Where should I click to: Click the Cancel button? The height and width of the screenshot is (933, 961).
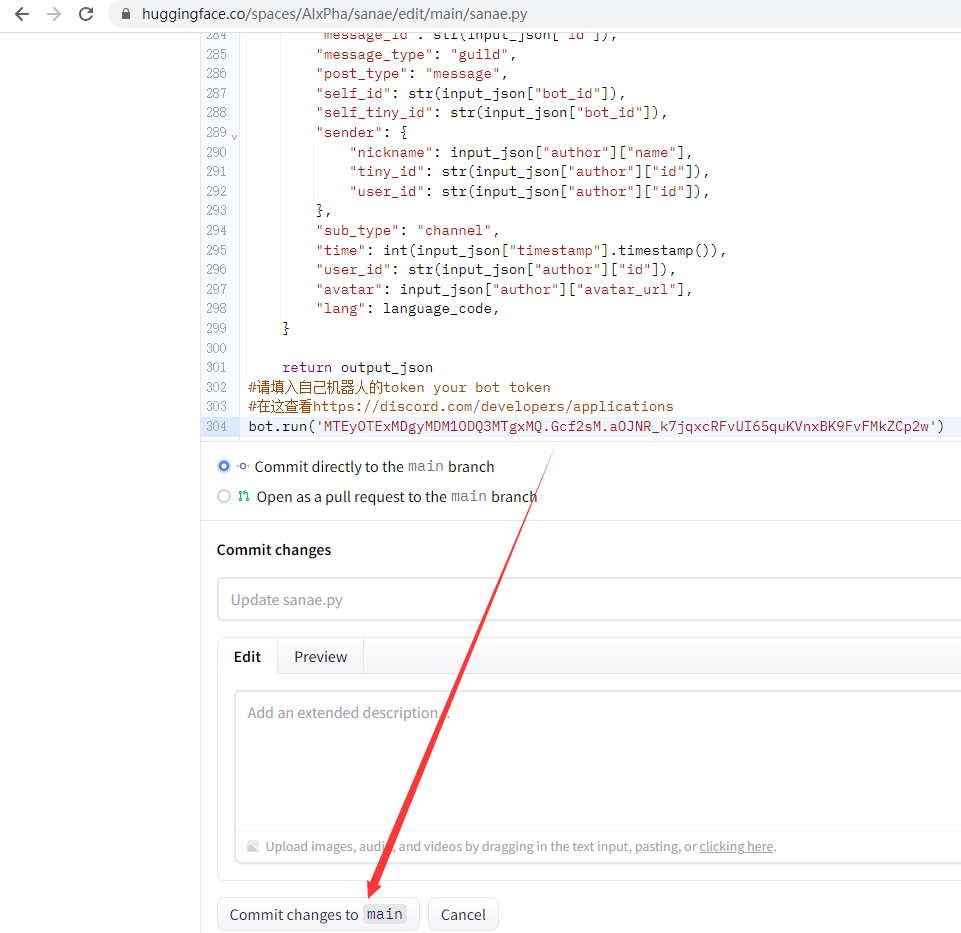coord(463,914)
